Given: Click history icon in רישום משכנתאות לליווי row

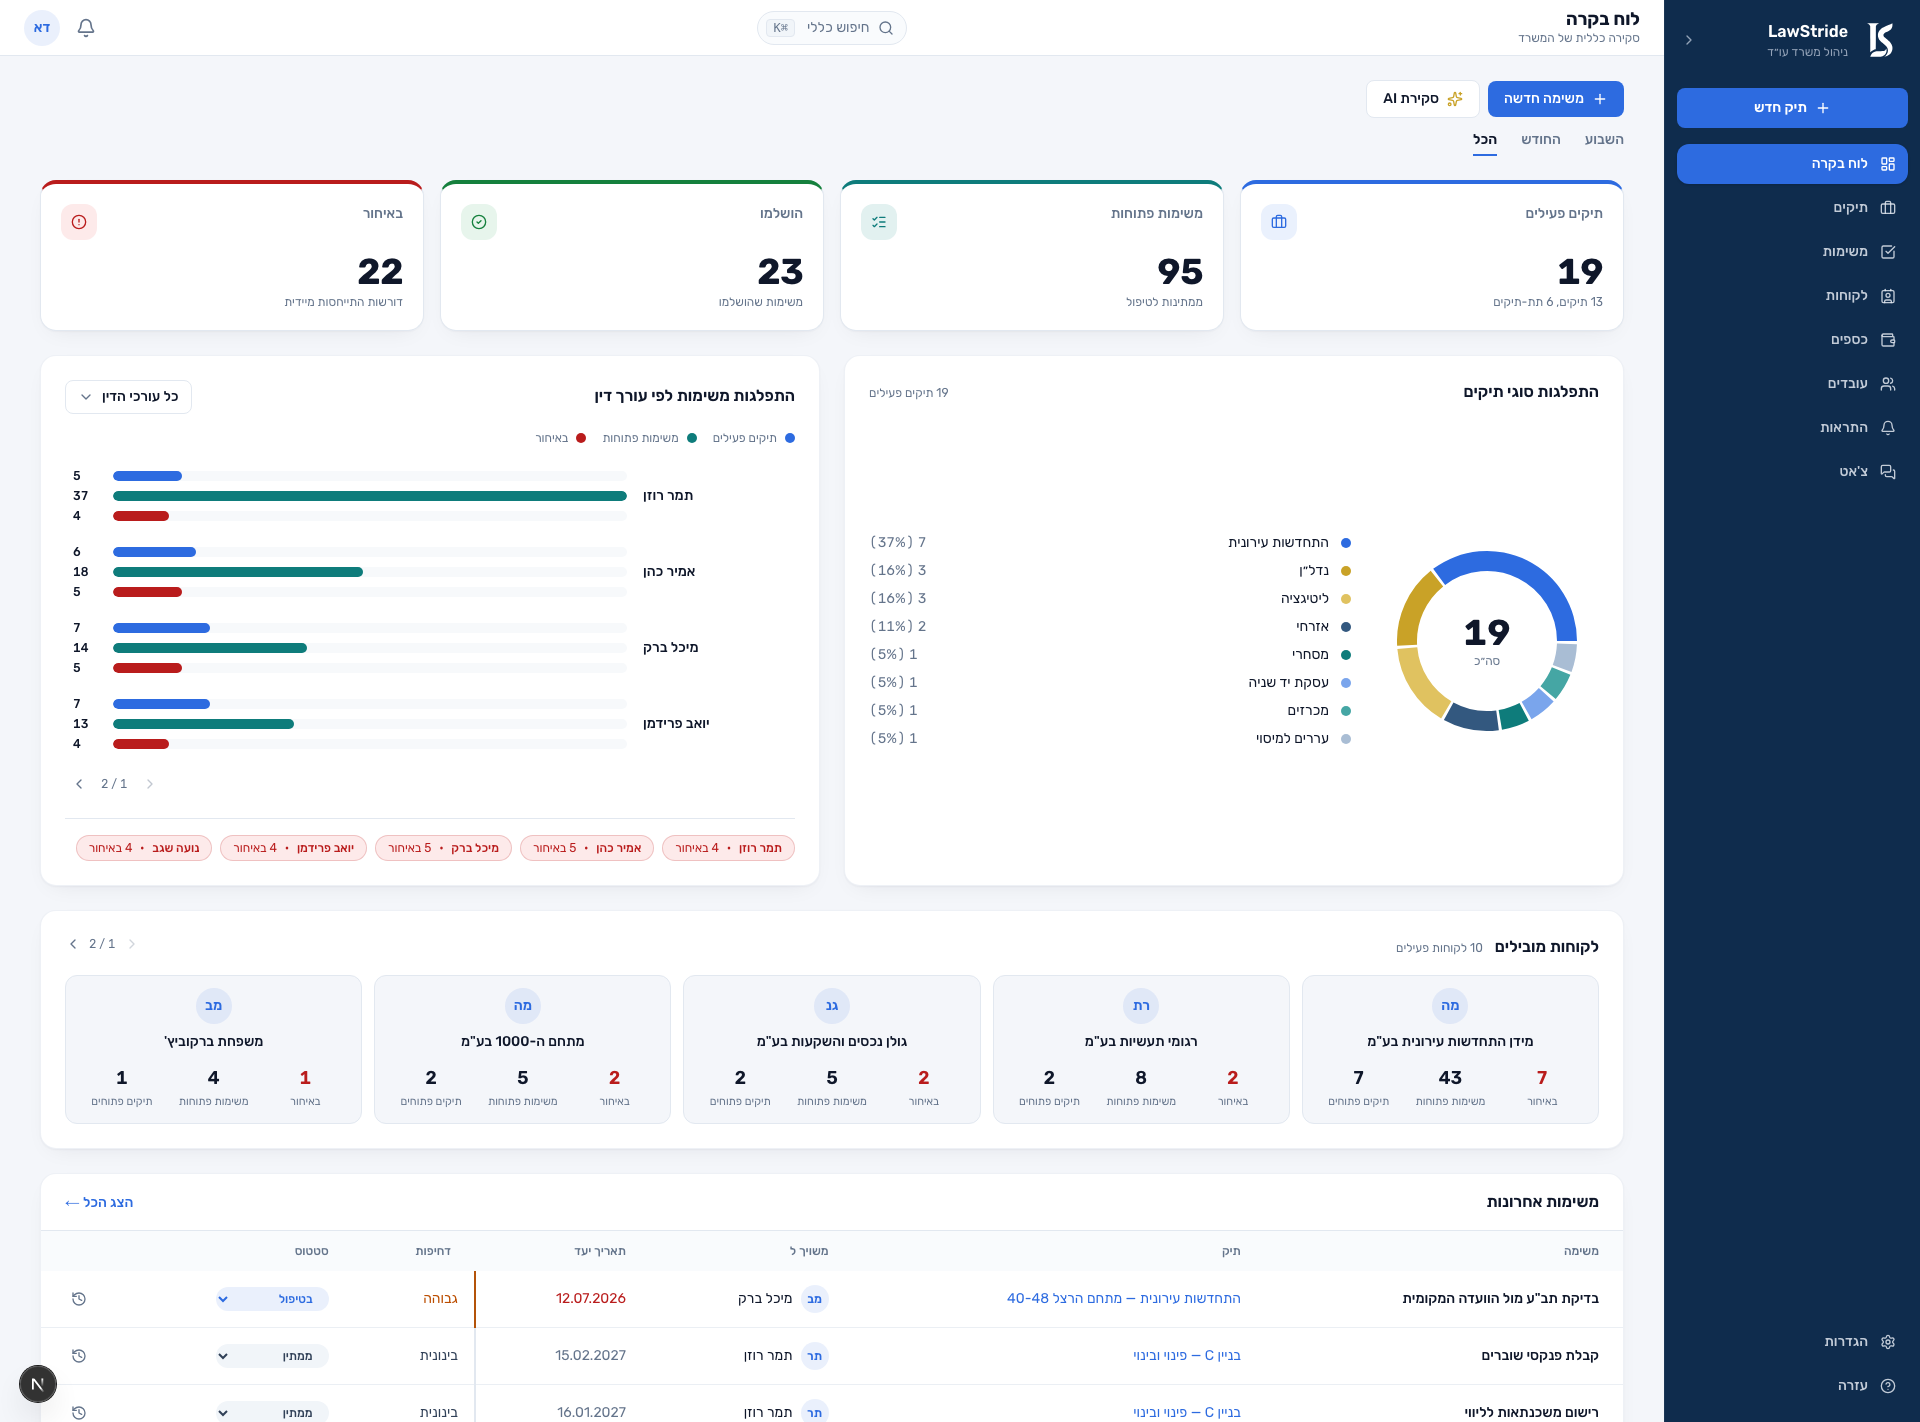Looking at the screenshot, I should (x=79, y=1412).
